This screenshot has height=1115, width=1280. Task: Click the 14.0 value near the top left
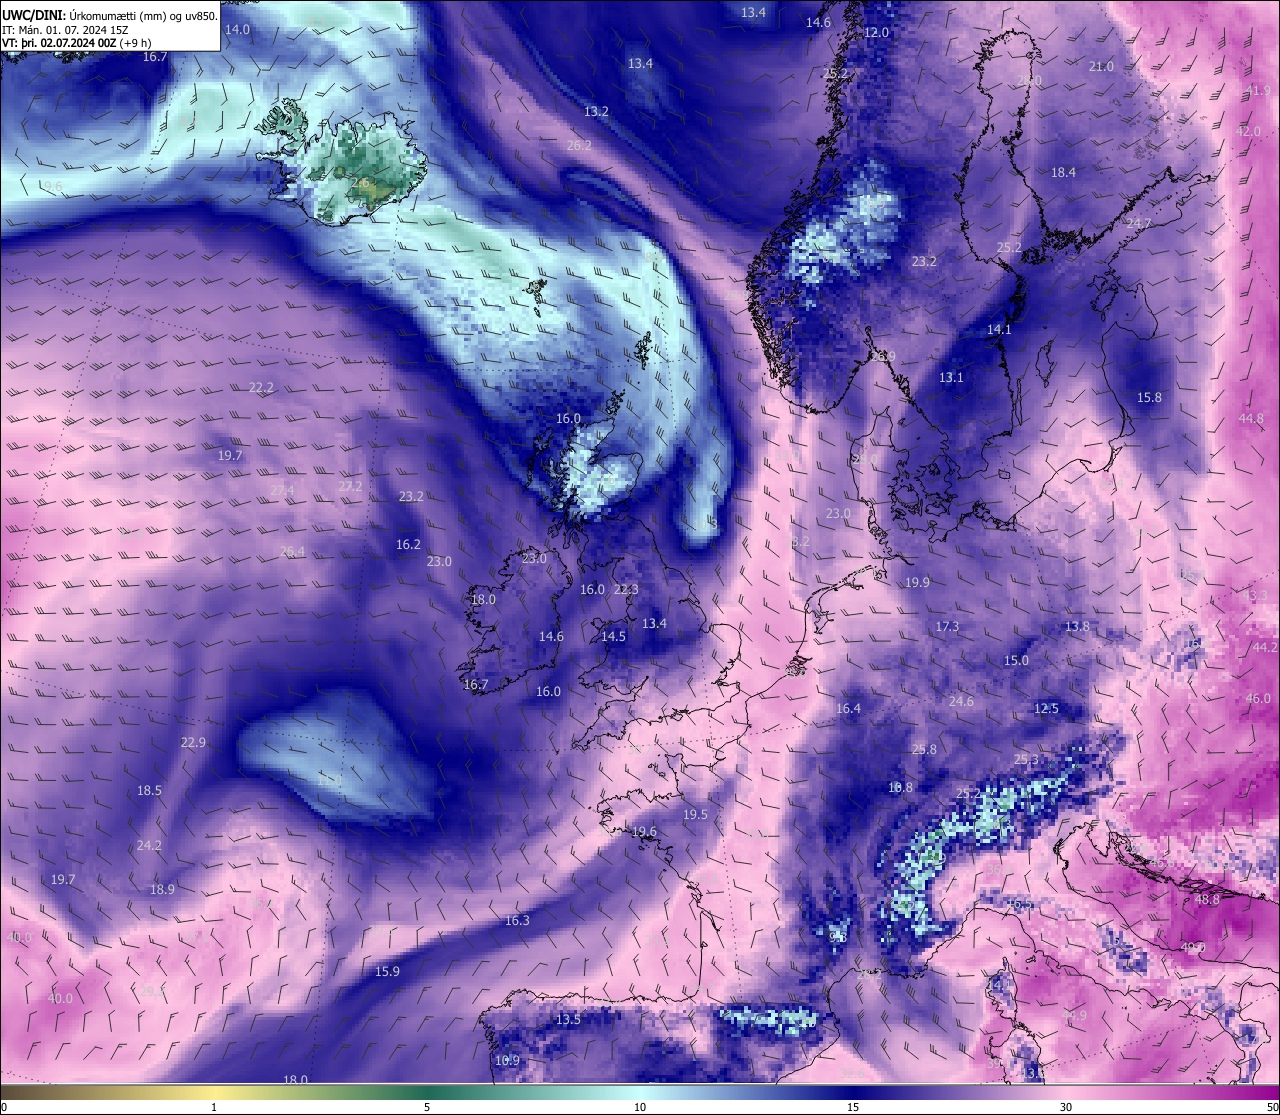(x=237, y=30)
